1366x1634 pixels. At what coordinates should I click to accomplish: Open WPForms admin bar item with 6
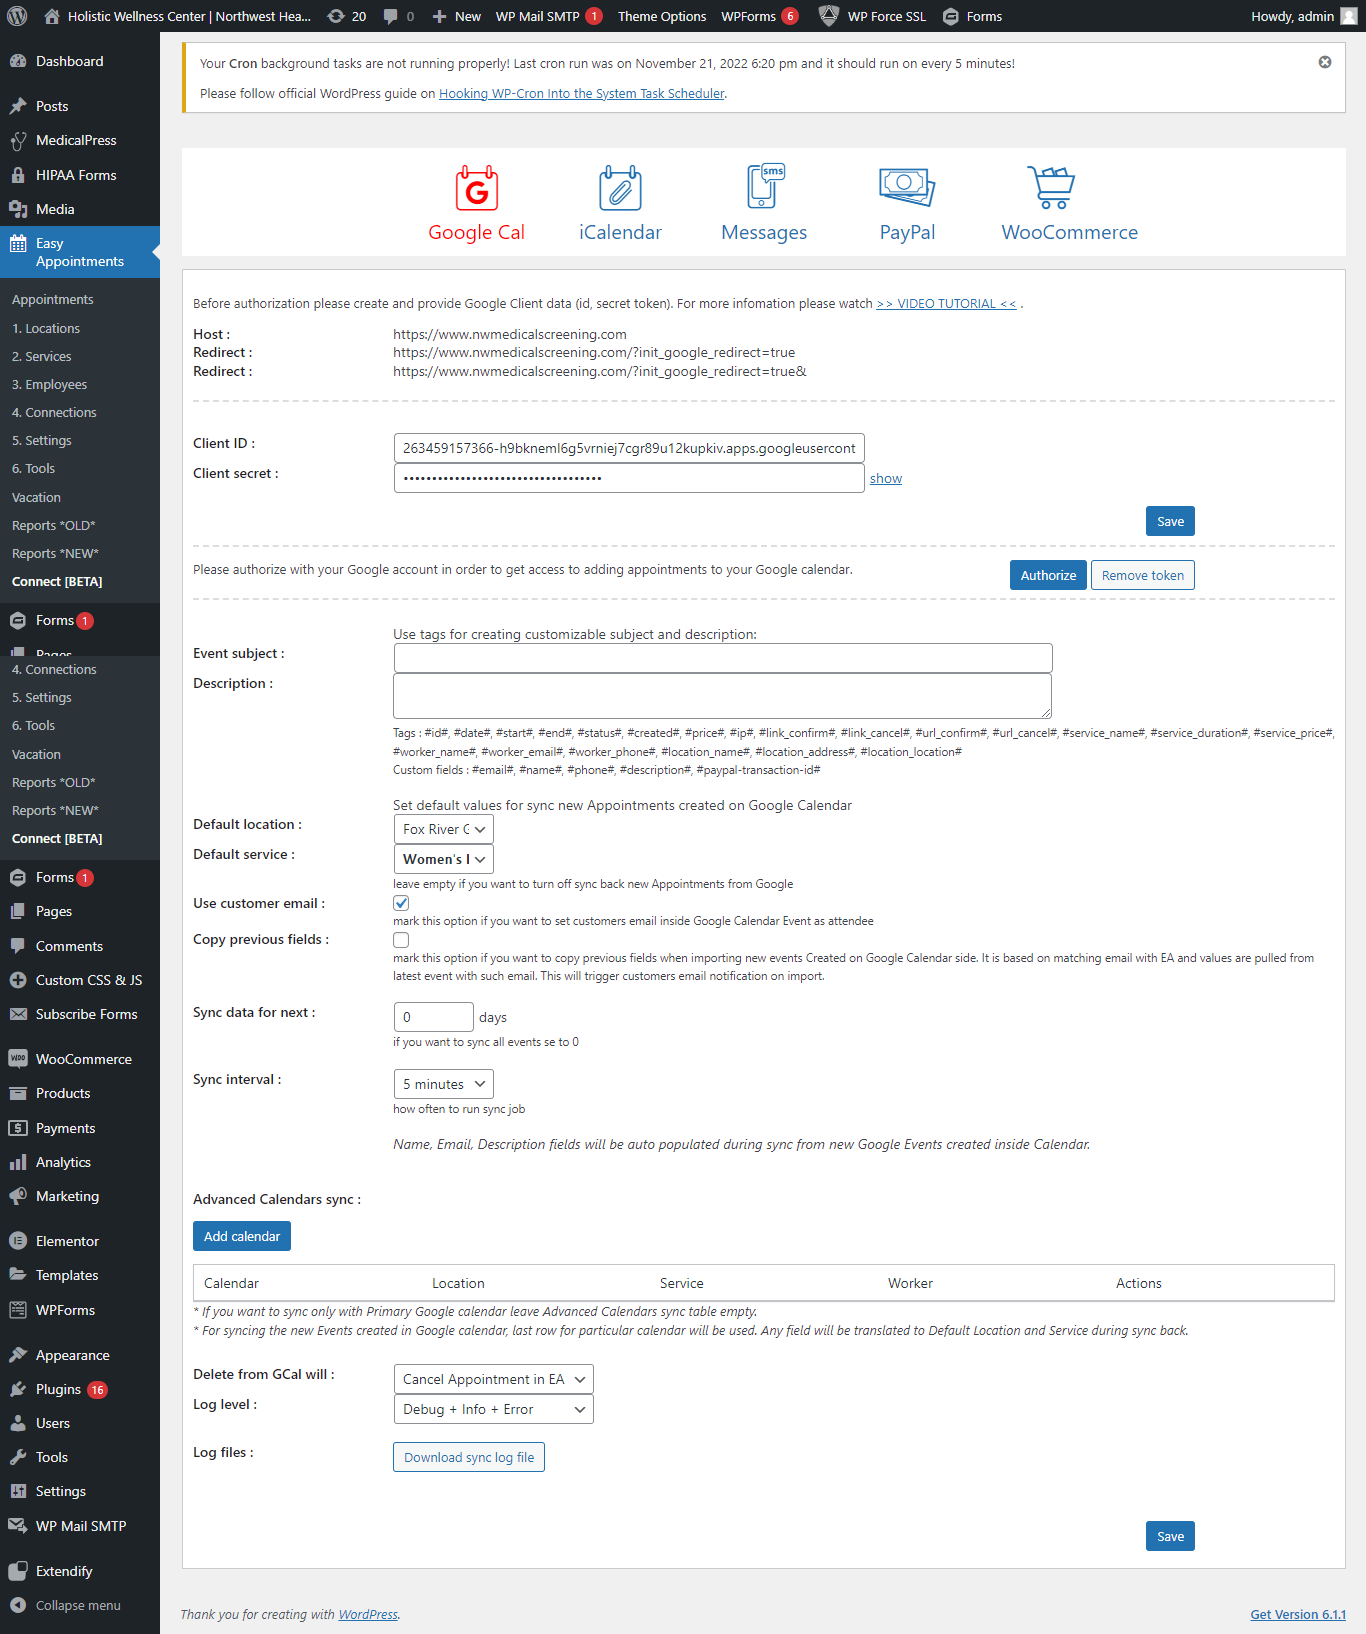pyautogui.click(x=759, y=16)
